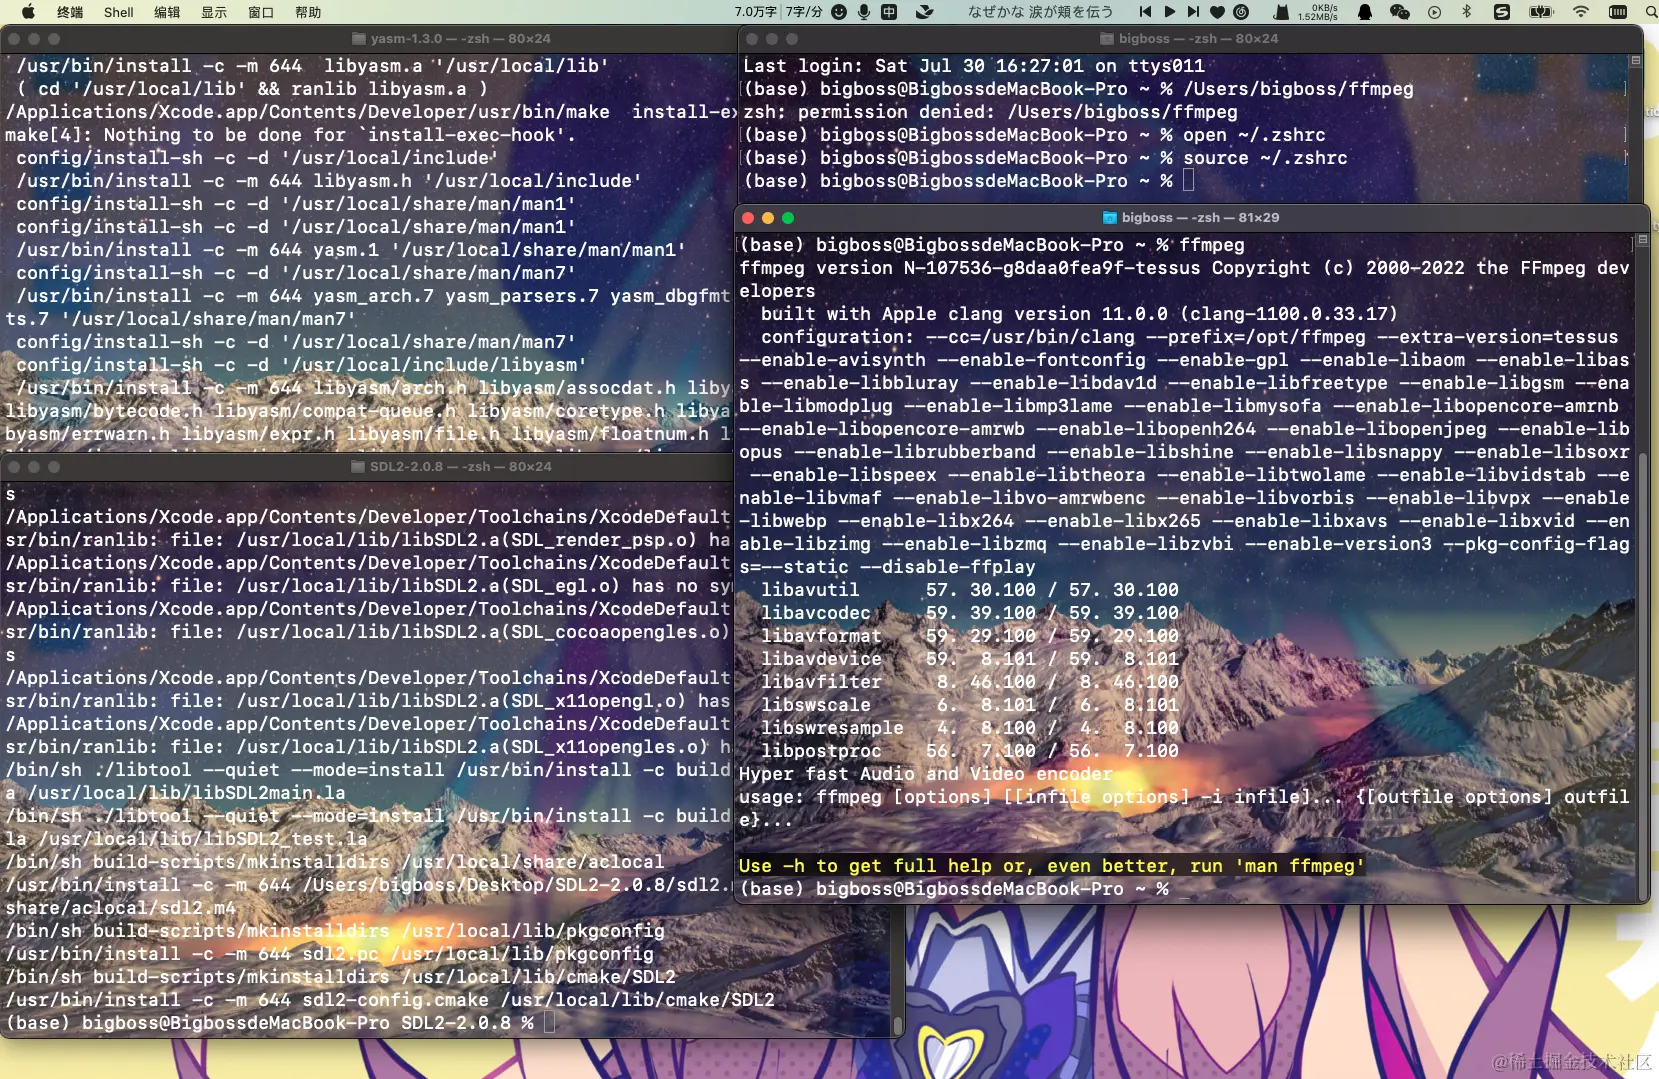
Task: Skip to the next track
Action: (1193, 12)
